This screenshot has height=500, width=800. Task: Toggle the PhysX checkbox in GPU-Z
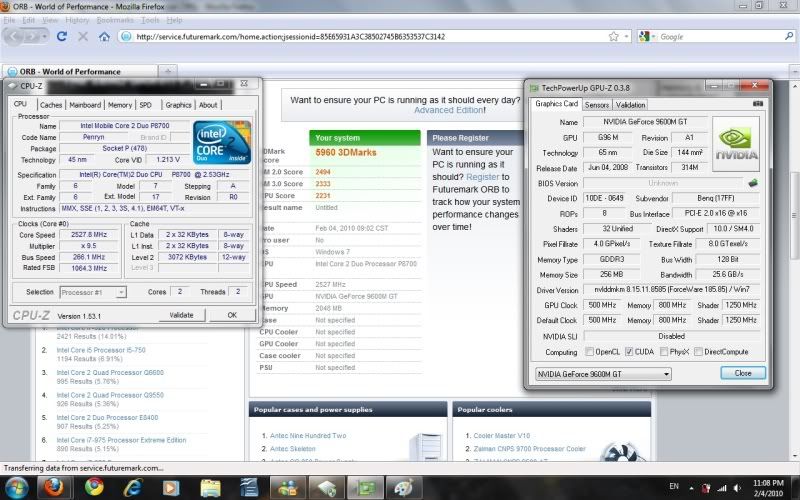point(663,352)
